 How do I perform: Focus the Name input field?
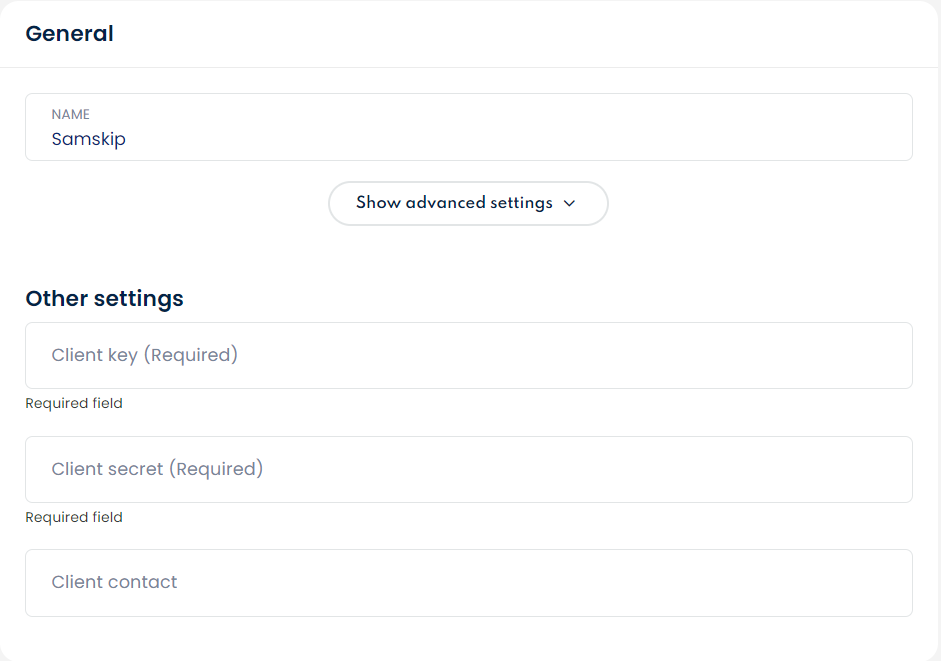coord(468,128)
